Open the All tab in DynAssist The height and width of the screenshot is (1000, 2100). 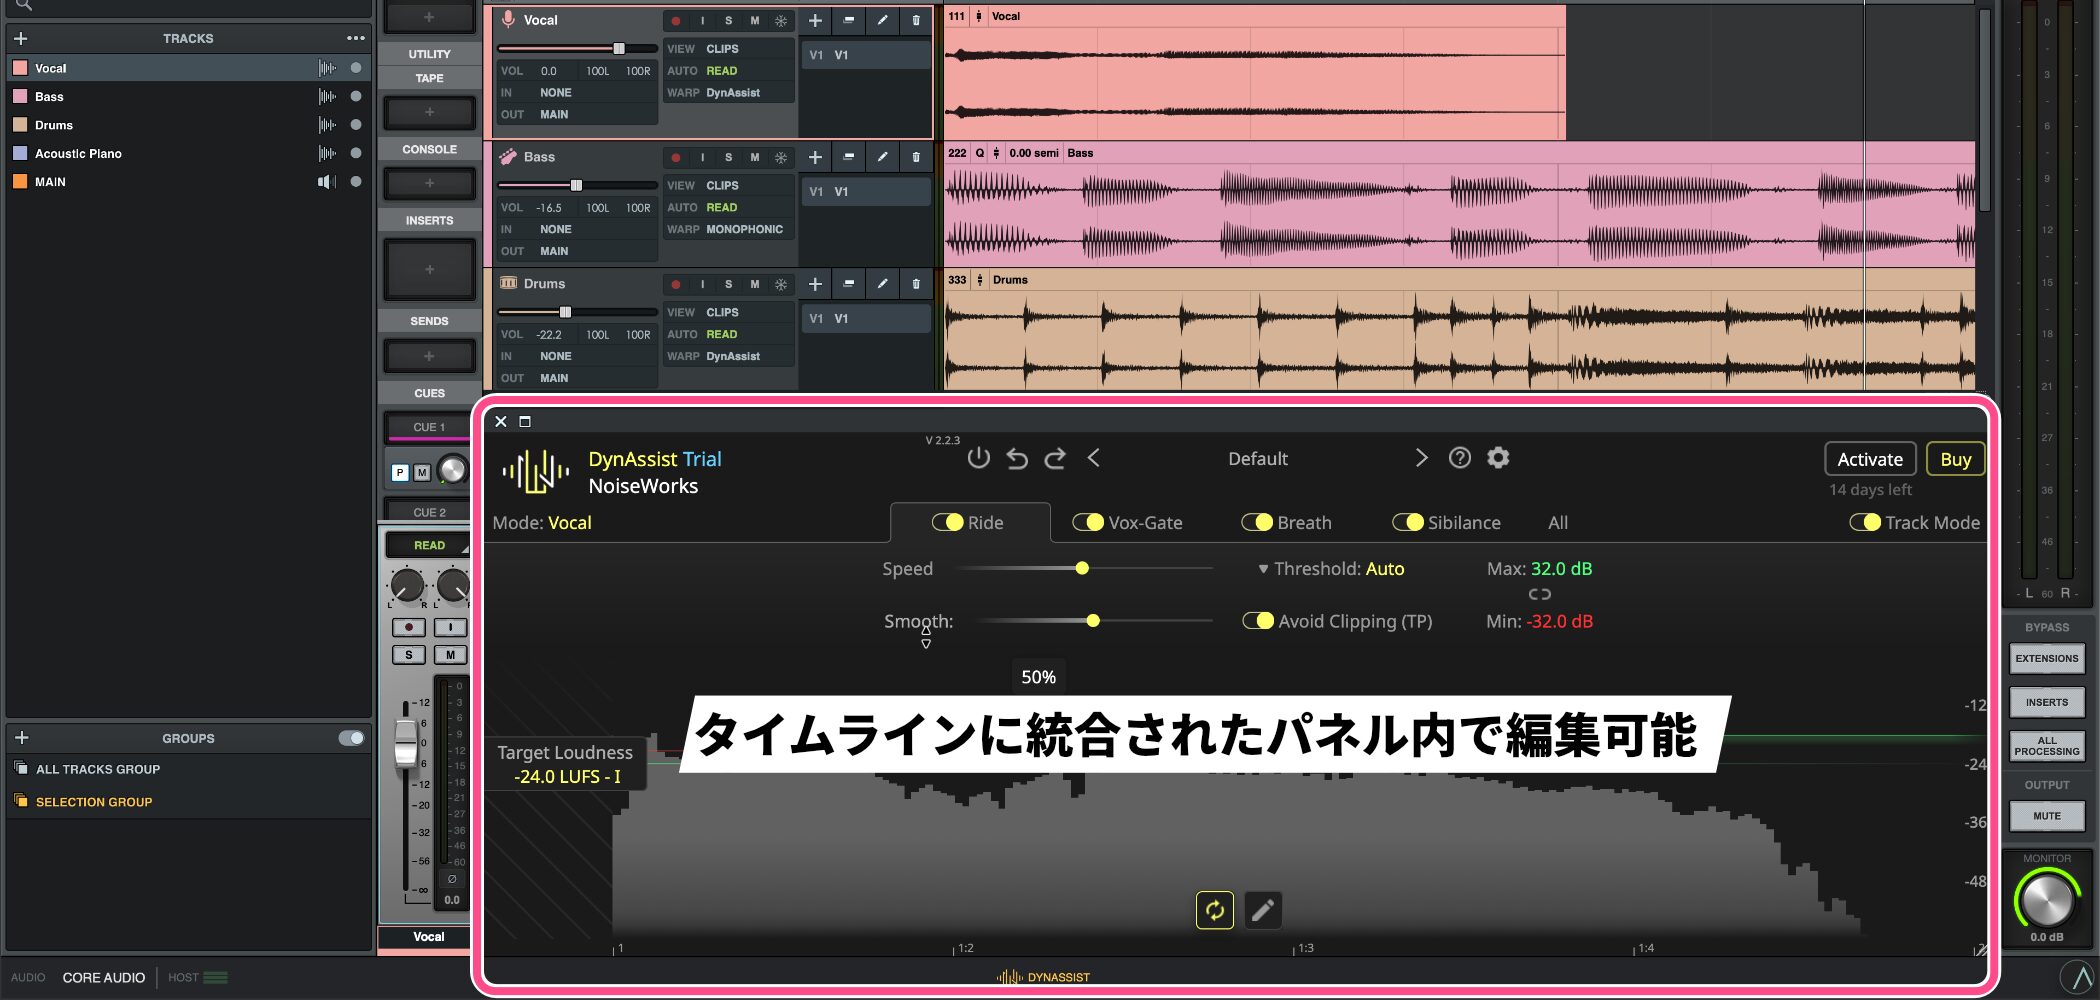pyautogui.click(x=1558, y=522)
